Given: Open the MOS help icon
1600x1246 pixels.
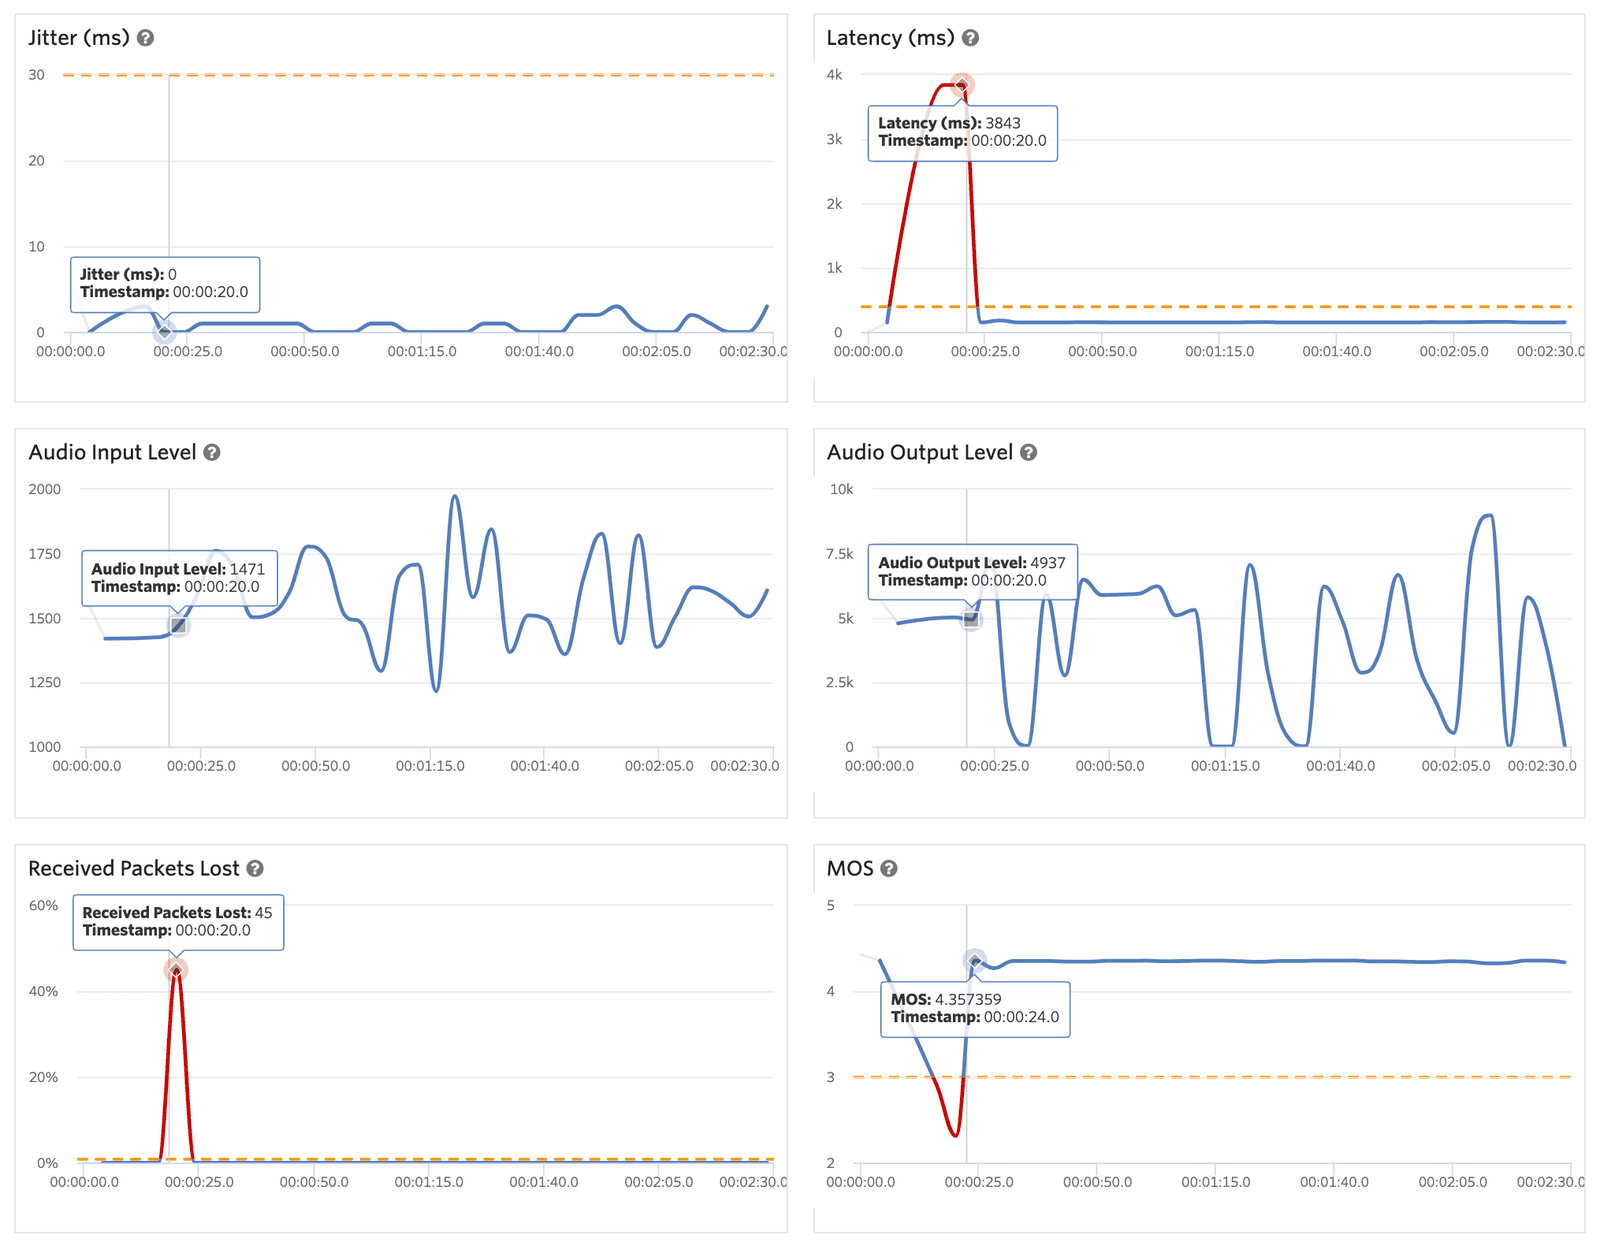Looking at the screenshot, I should click(x=887, y=869).
